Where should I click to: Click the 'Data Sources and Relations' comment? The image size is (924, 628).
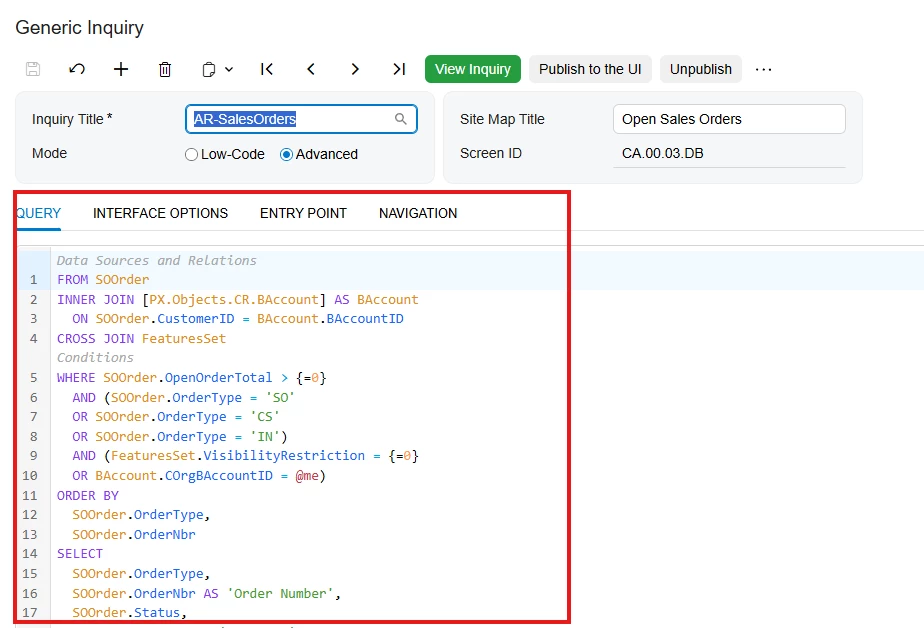click(x=157, y=260)
